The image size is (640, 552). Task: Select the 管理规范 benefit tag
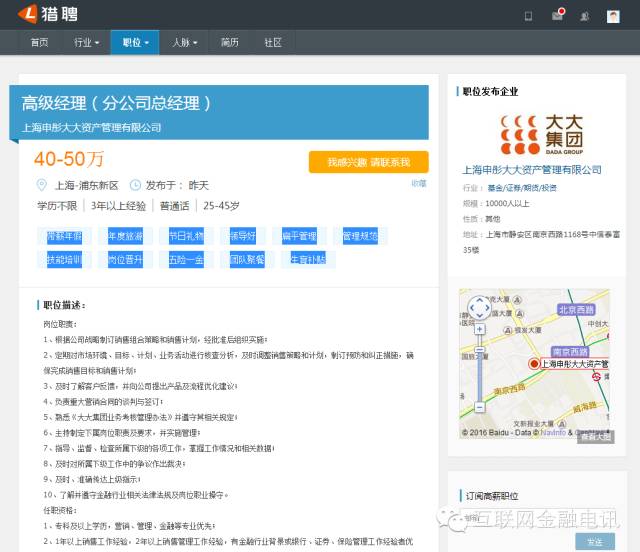pos(360,236)
